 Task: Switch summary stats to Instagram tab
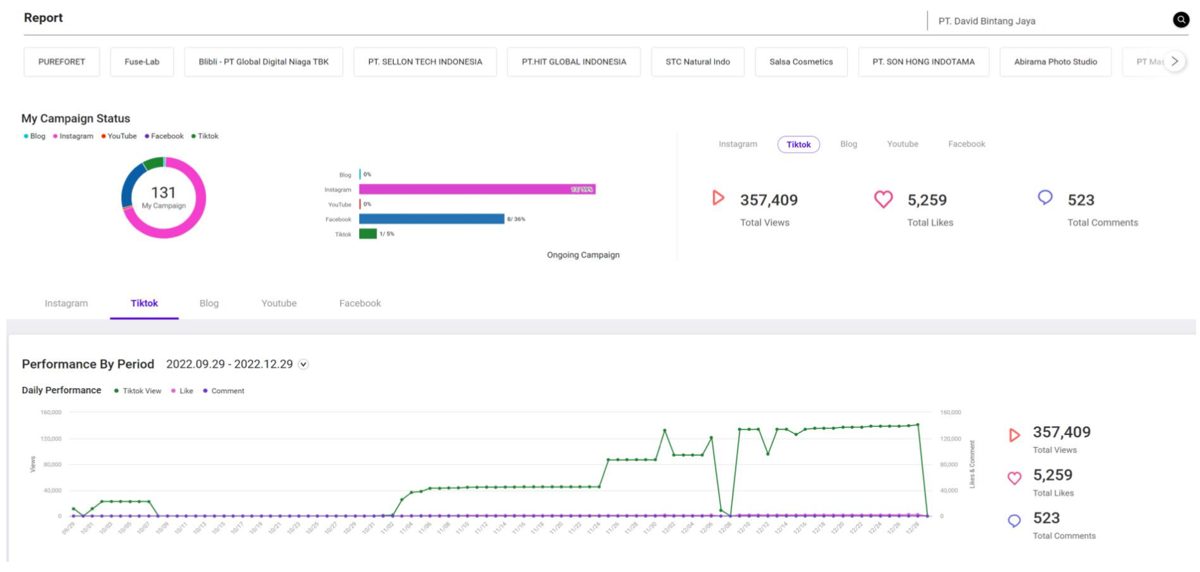click(x=738, y=144)
